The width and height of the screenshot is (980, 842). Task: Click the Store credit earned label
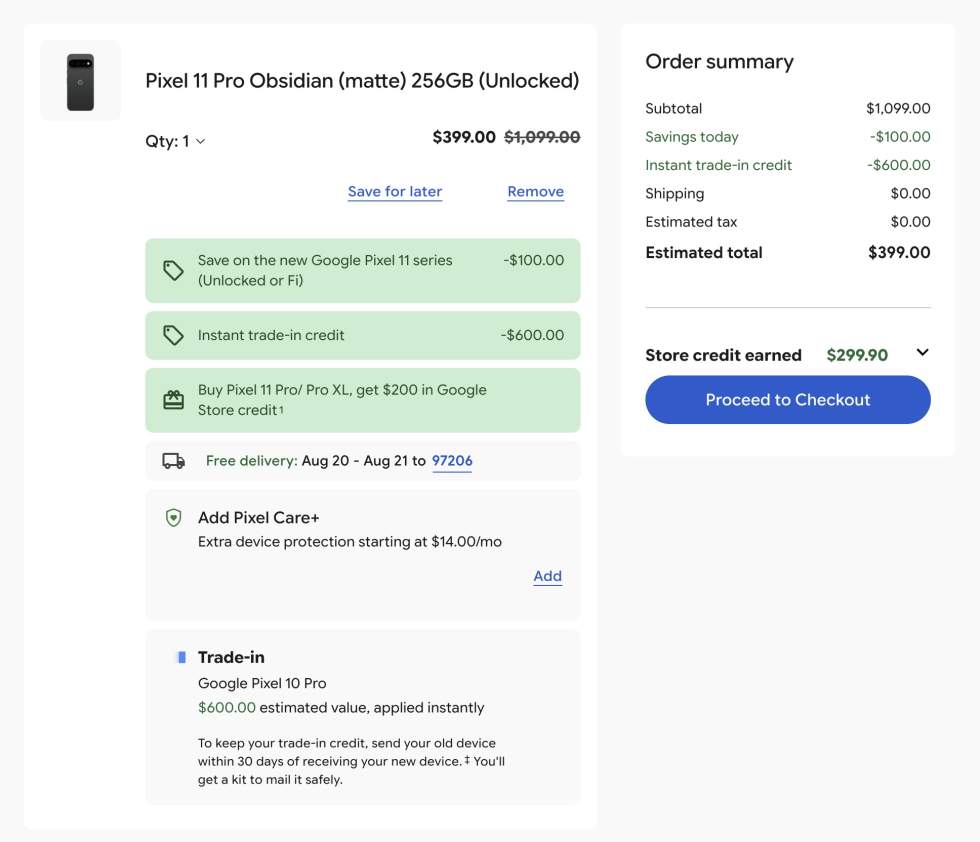pos(723,355)
